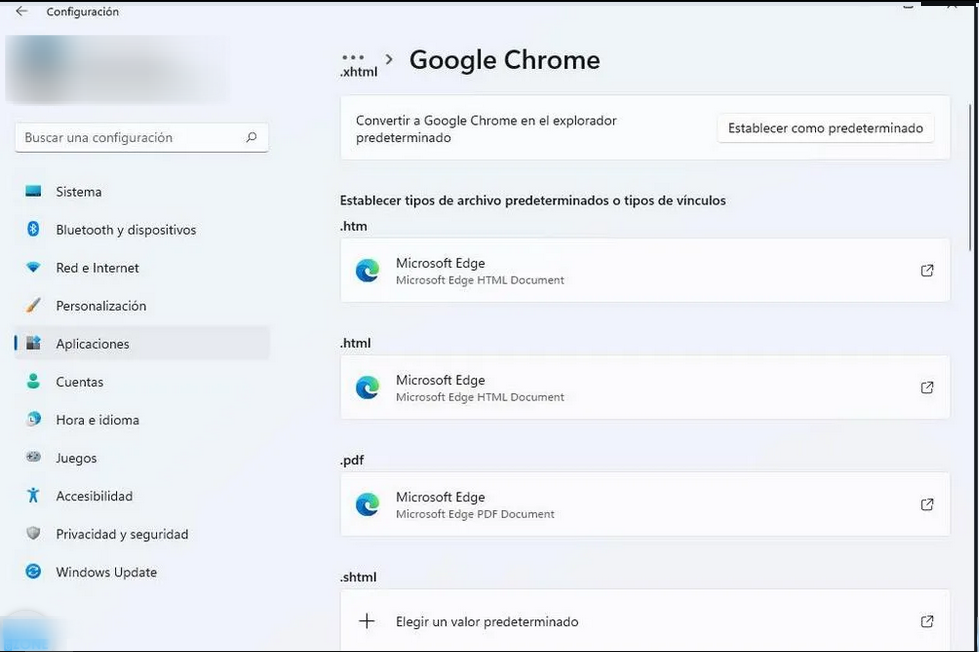The height and width of the screenshot is (652, 979).
Task: Go to Bluetooth y dispositivos
Action: tap(126, 230)
